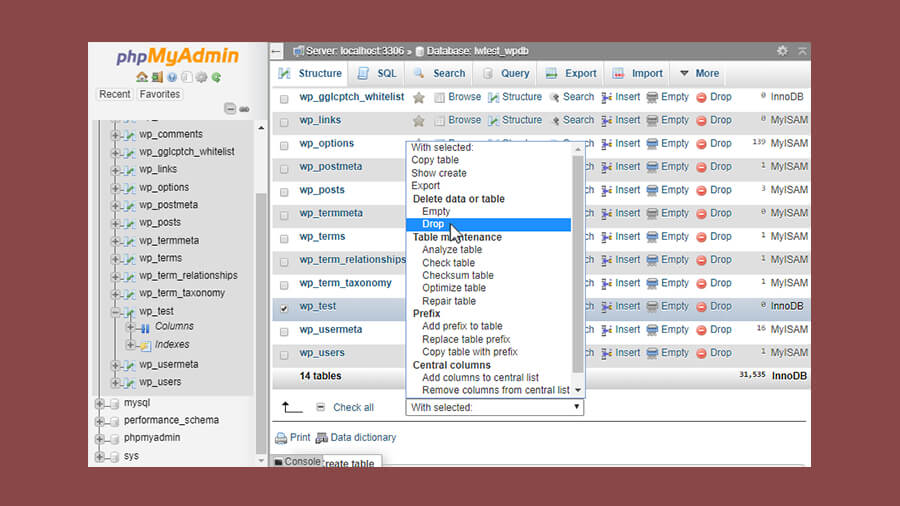Screen dimensions: 900x506
Task: Select 'Optimize table' in dropdown list
Action: (454, 288)
